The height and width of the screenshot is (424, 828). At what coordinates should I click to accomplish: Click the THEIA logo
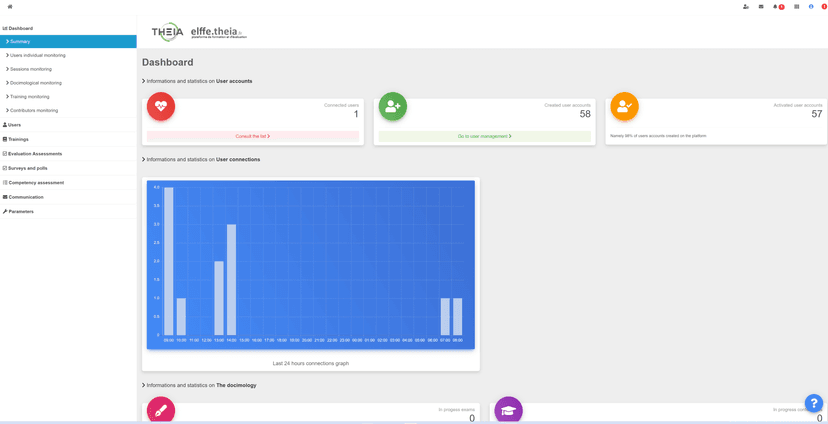[x=167, y=32]
